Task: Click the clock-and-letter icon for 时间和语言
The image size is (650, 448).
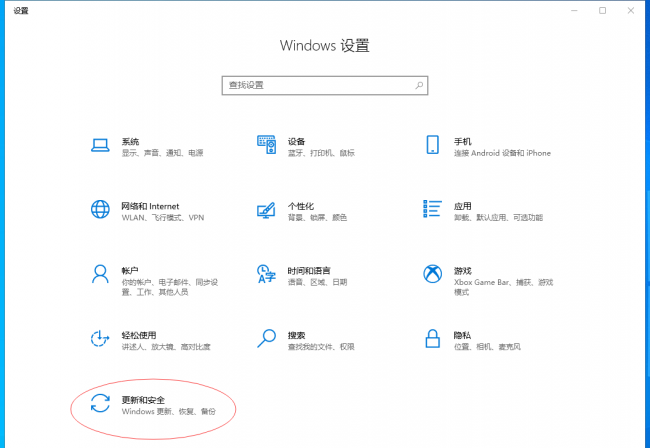Action: point(266,274)
